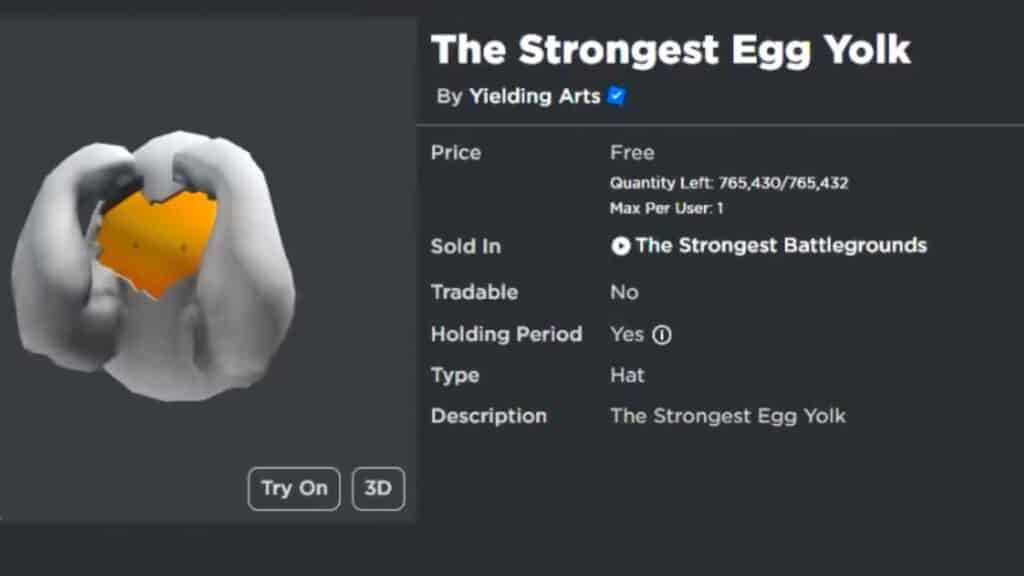Click the Yes value for Holding Period
Viewport: 1024px width, 576px height.
tap(628, 334)
